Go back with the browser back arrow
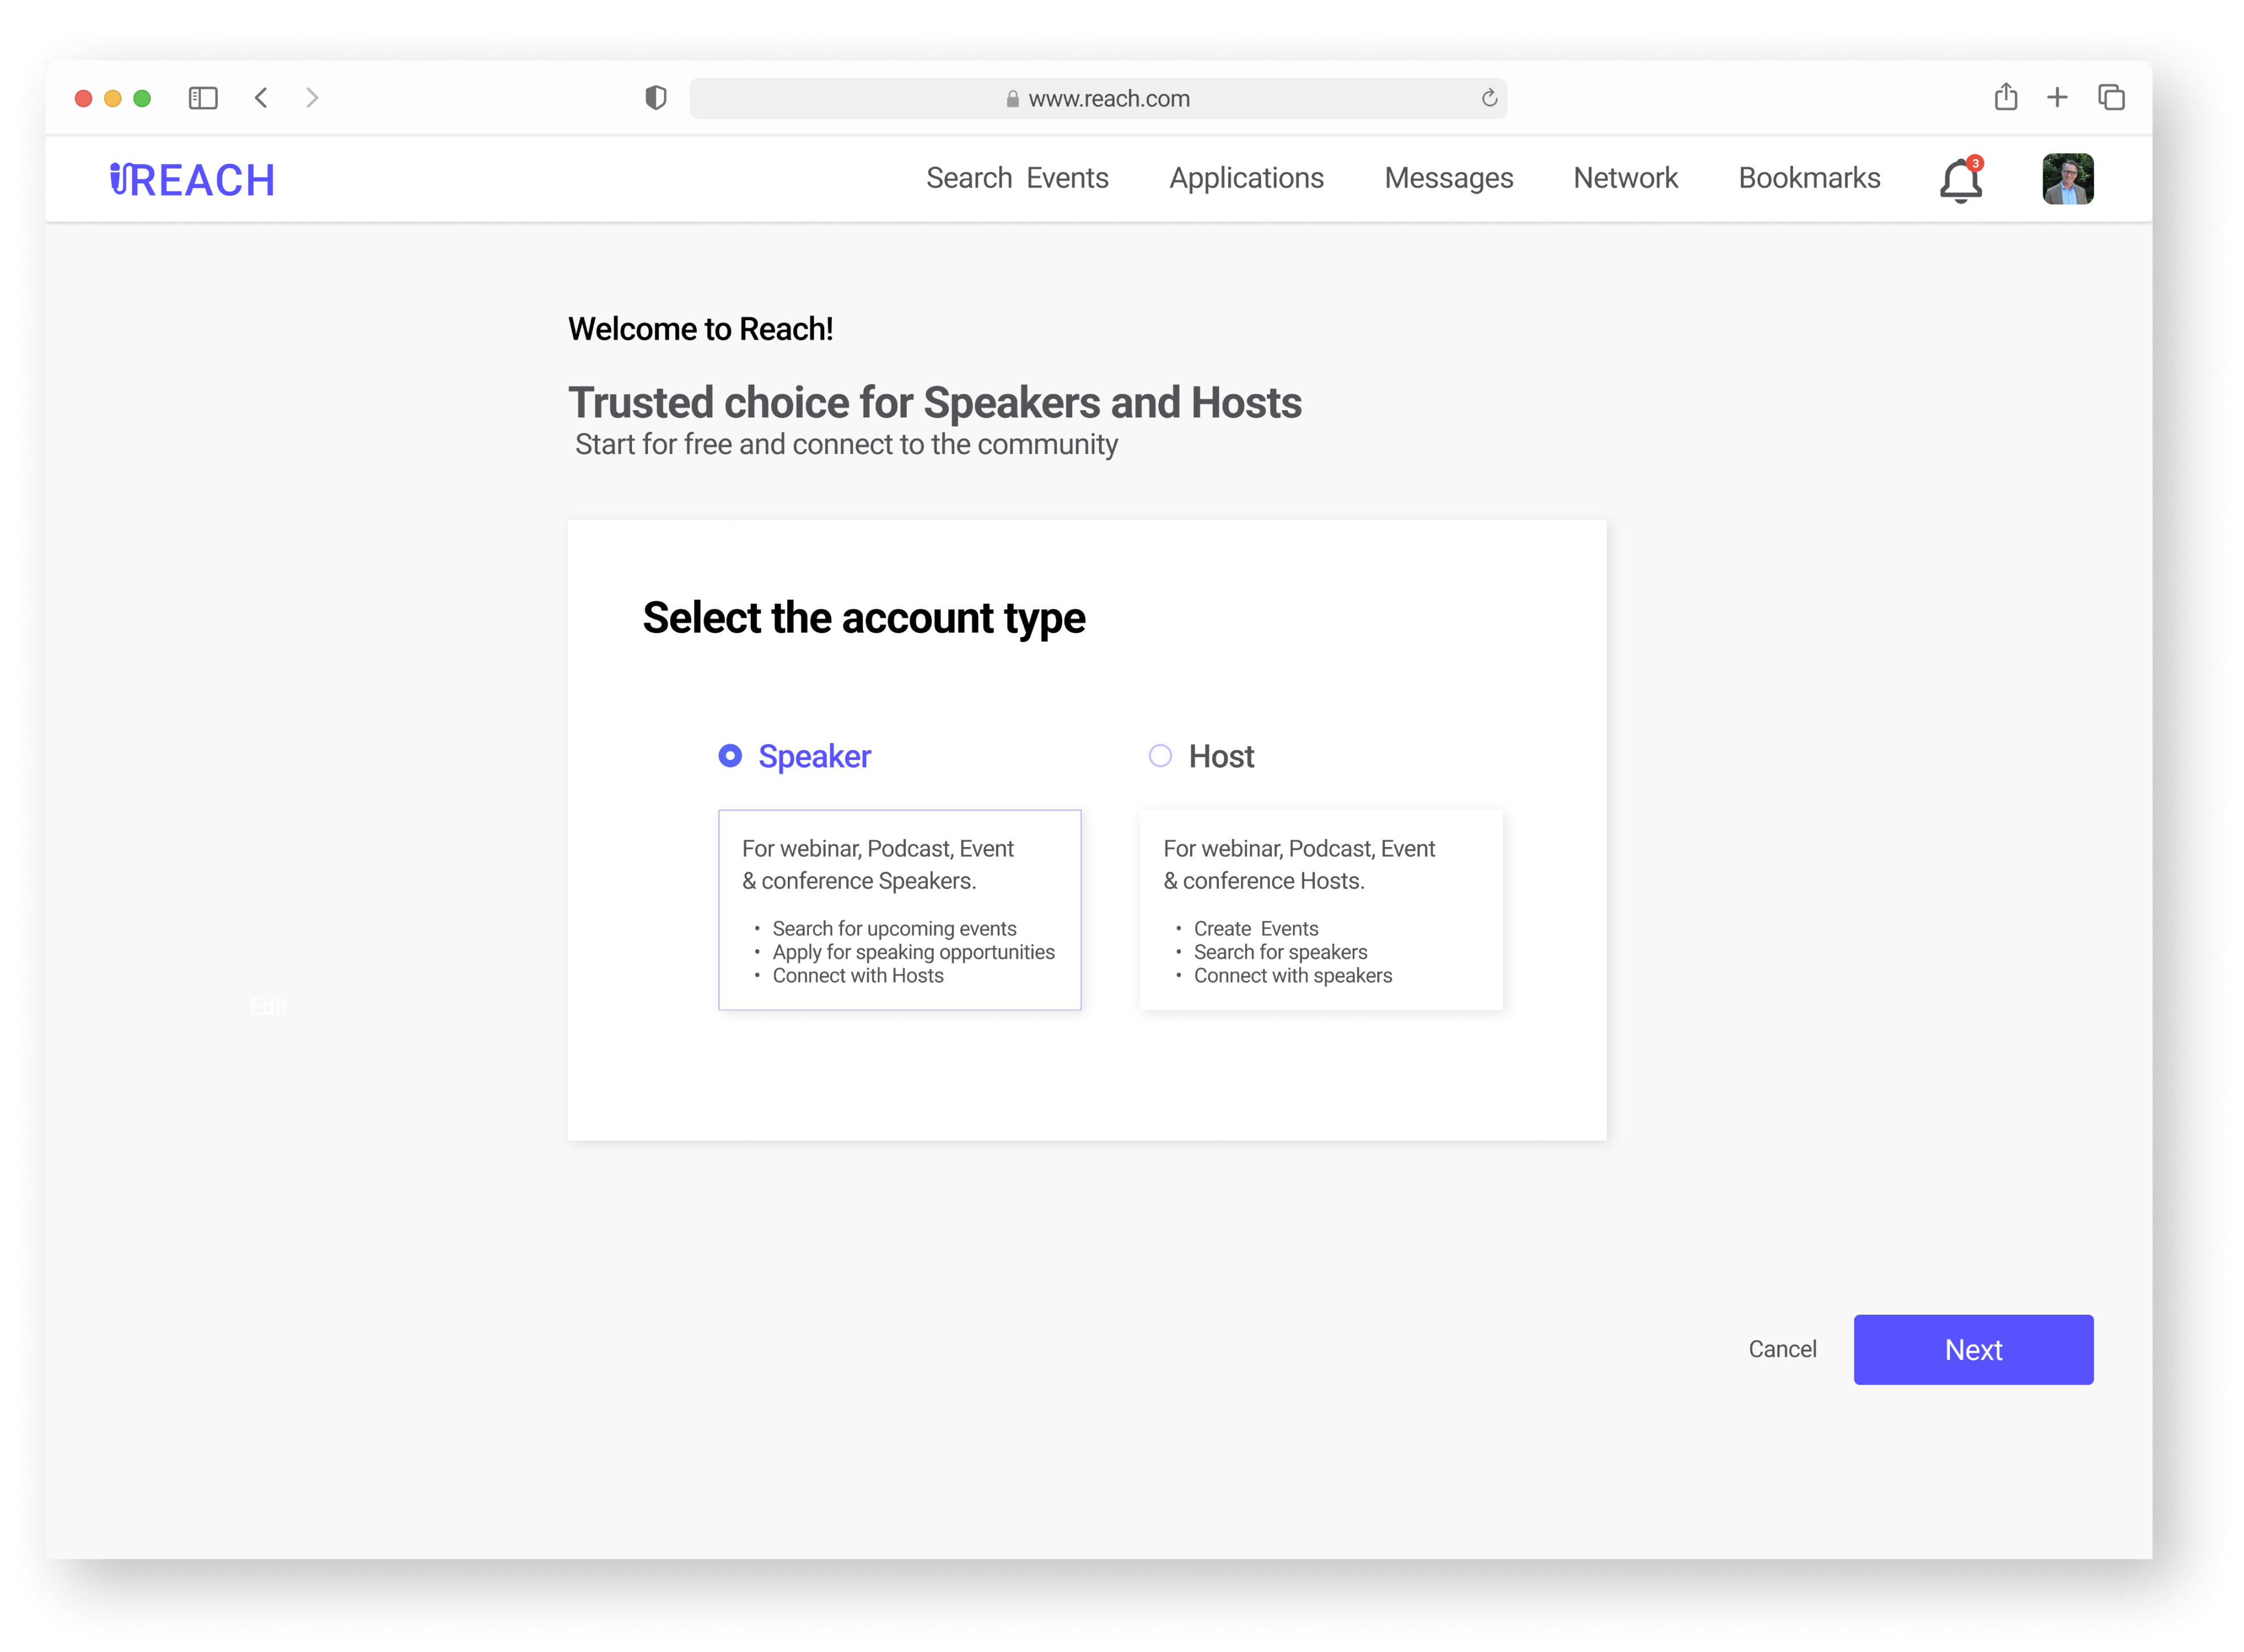Screen dimensions: 2244x1652 pos(261,98)
